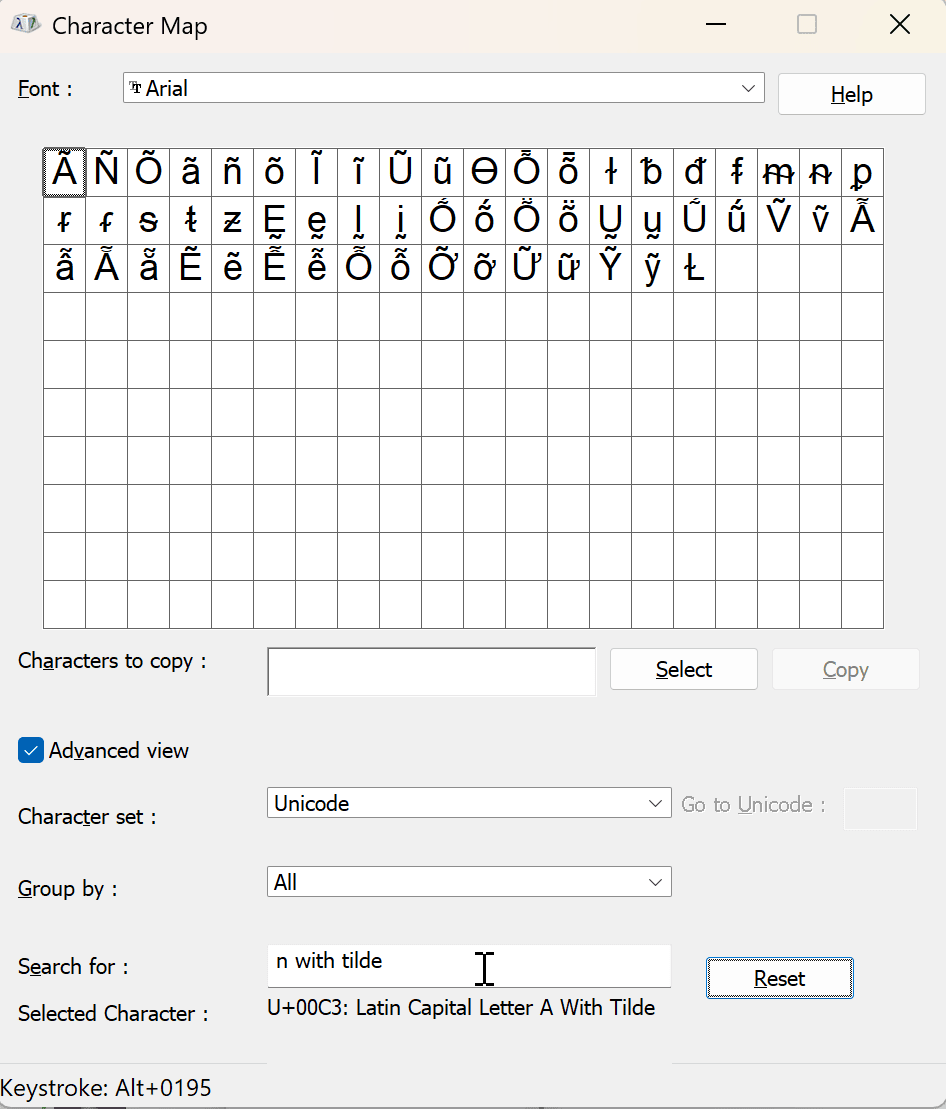Select the Ữ character in the grid

pos(526,268)
